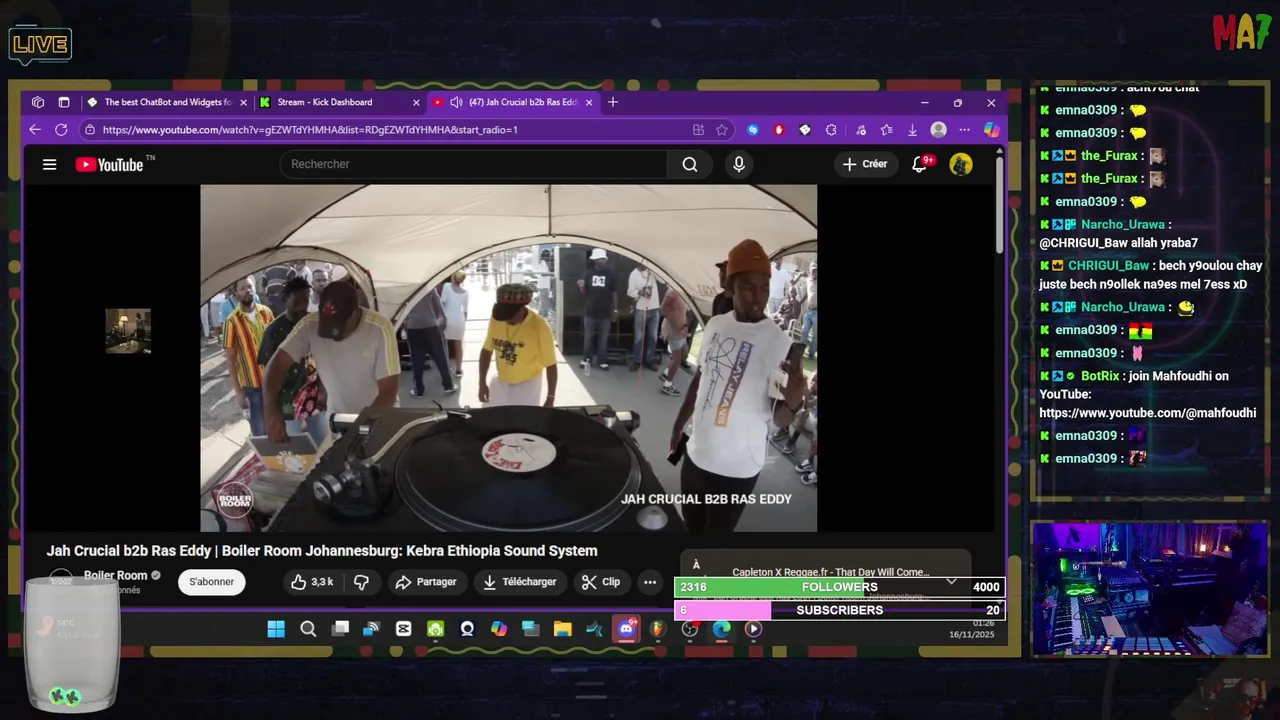Open a new browser tab with plus
Image resolution: width=1280 pixels, height=720 pixels.
click(x=613, y=102)
